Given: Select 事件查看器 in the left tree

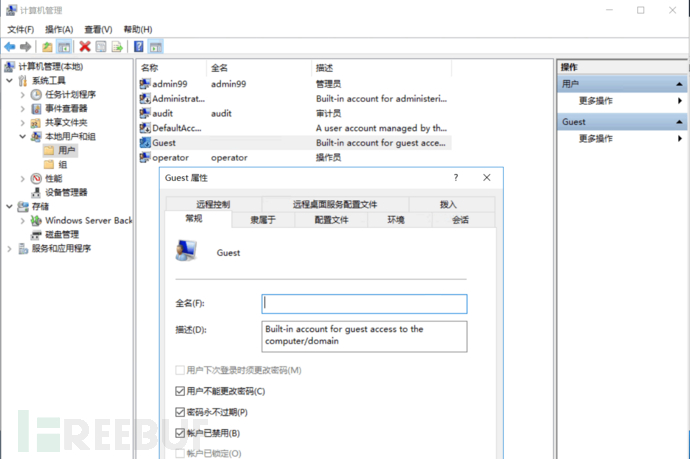Looking at the screenshot, I should 66,108.
